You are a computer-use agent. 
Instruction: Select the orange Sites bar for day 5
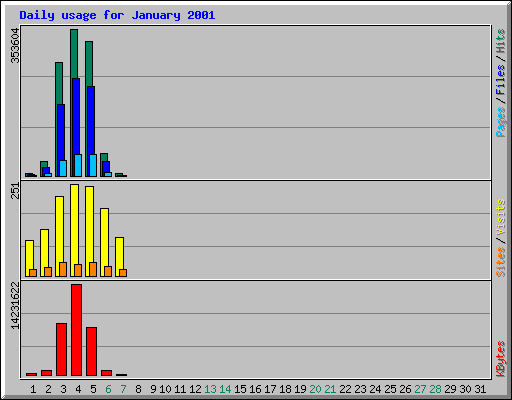click(93, 269)
